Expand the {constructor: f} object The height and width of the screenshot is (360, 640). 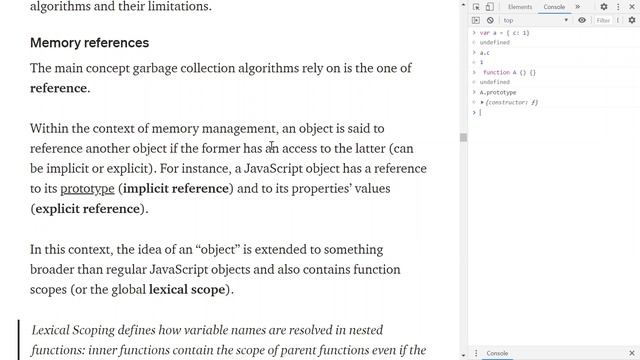pyautogui.click(x=482, y=102)
